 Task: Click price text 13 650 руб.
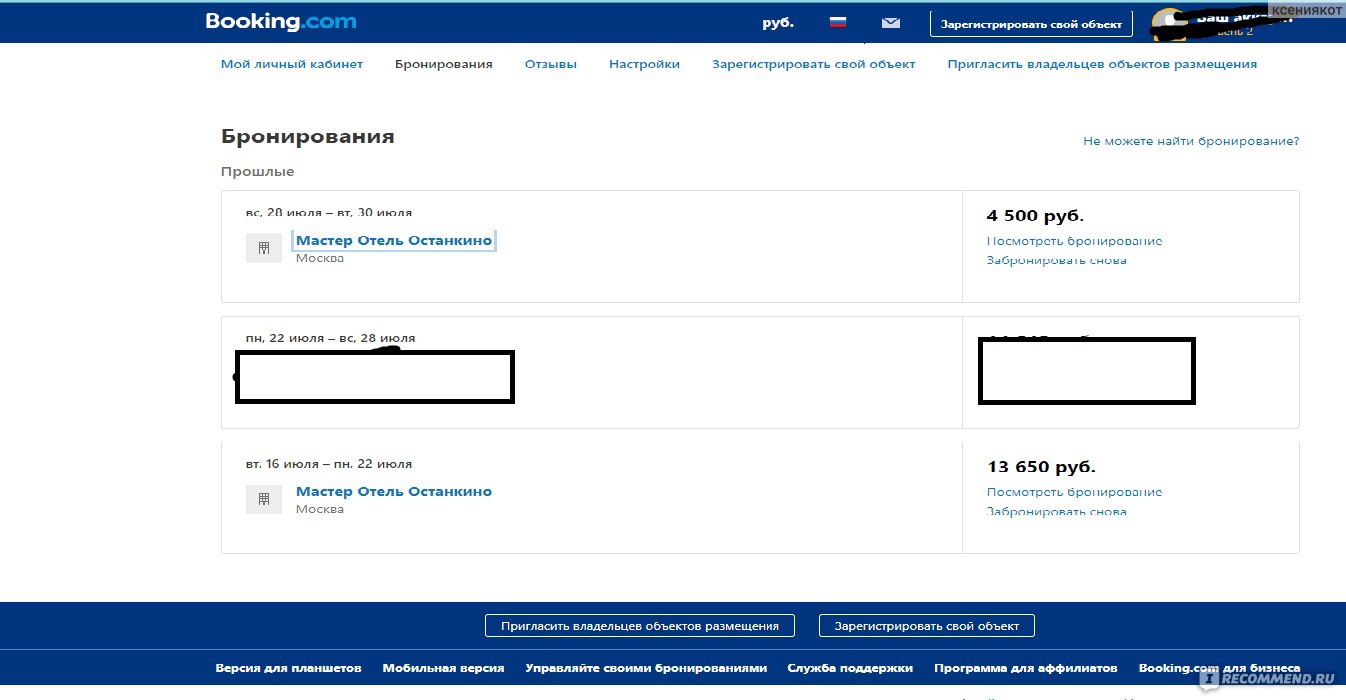(x=1041, y=467)
